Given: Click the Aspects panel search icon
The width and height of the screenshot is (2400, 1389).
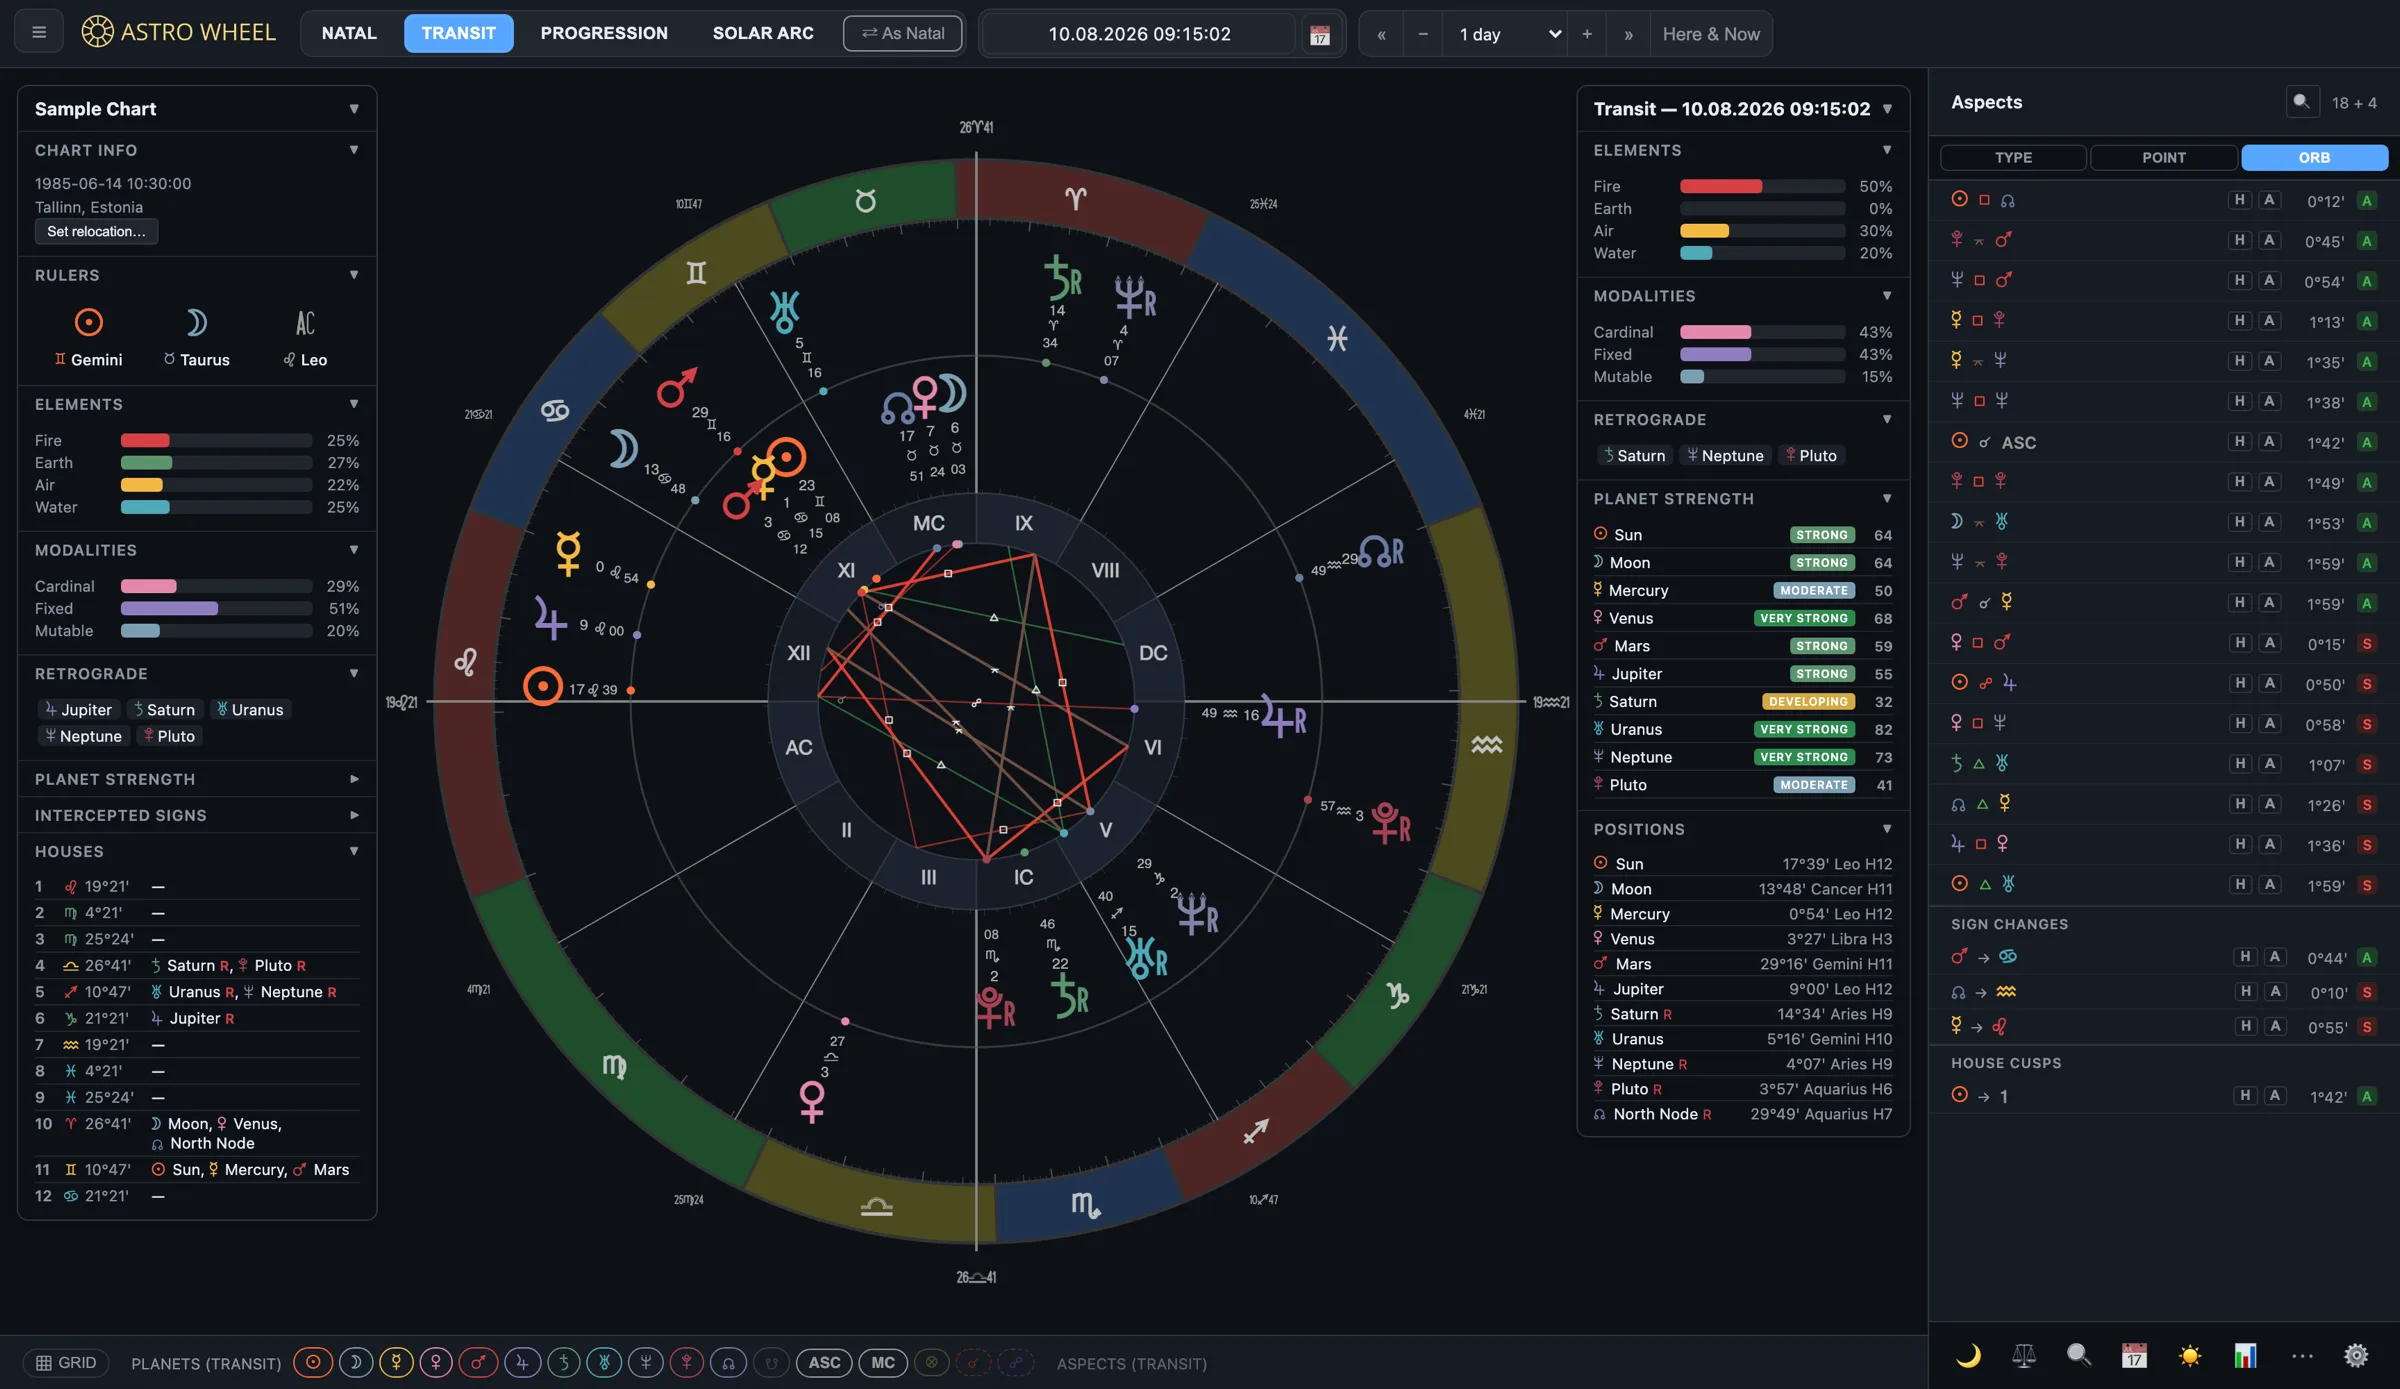Looking at the screenshot, I should coord(2302,102).
